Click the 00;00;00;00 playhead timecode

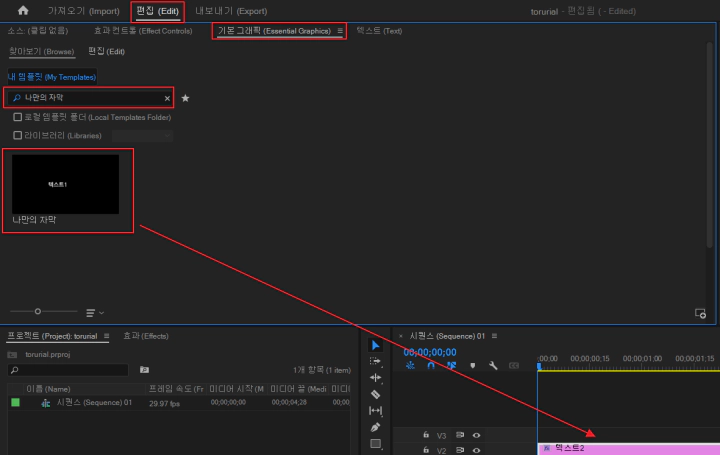click(x=430, y=352)
